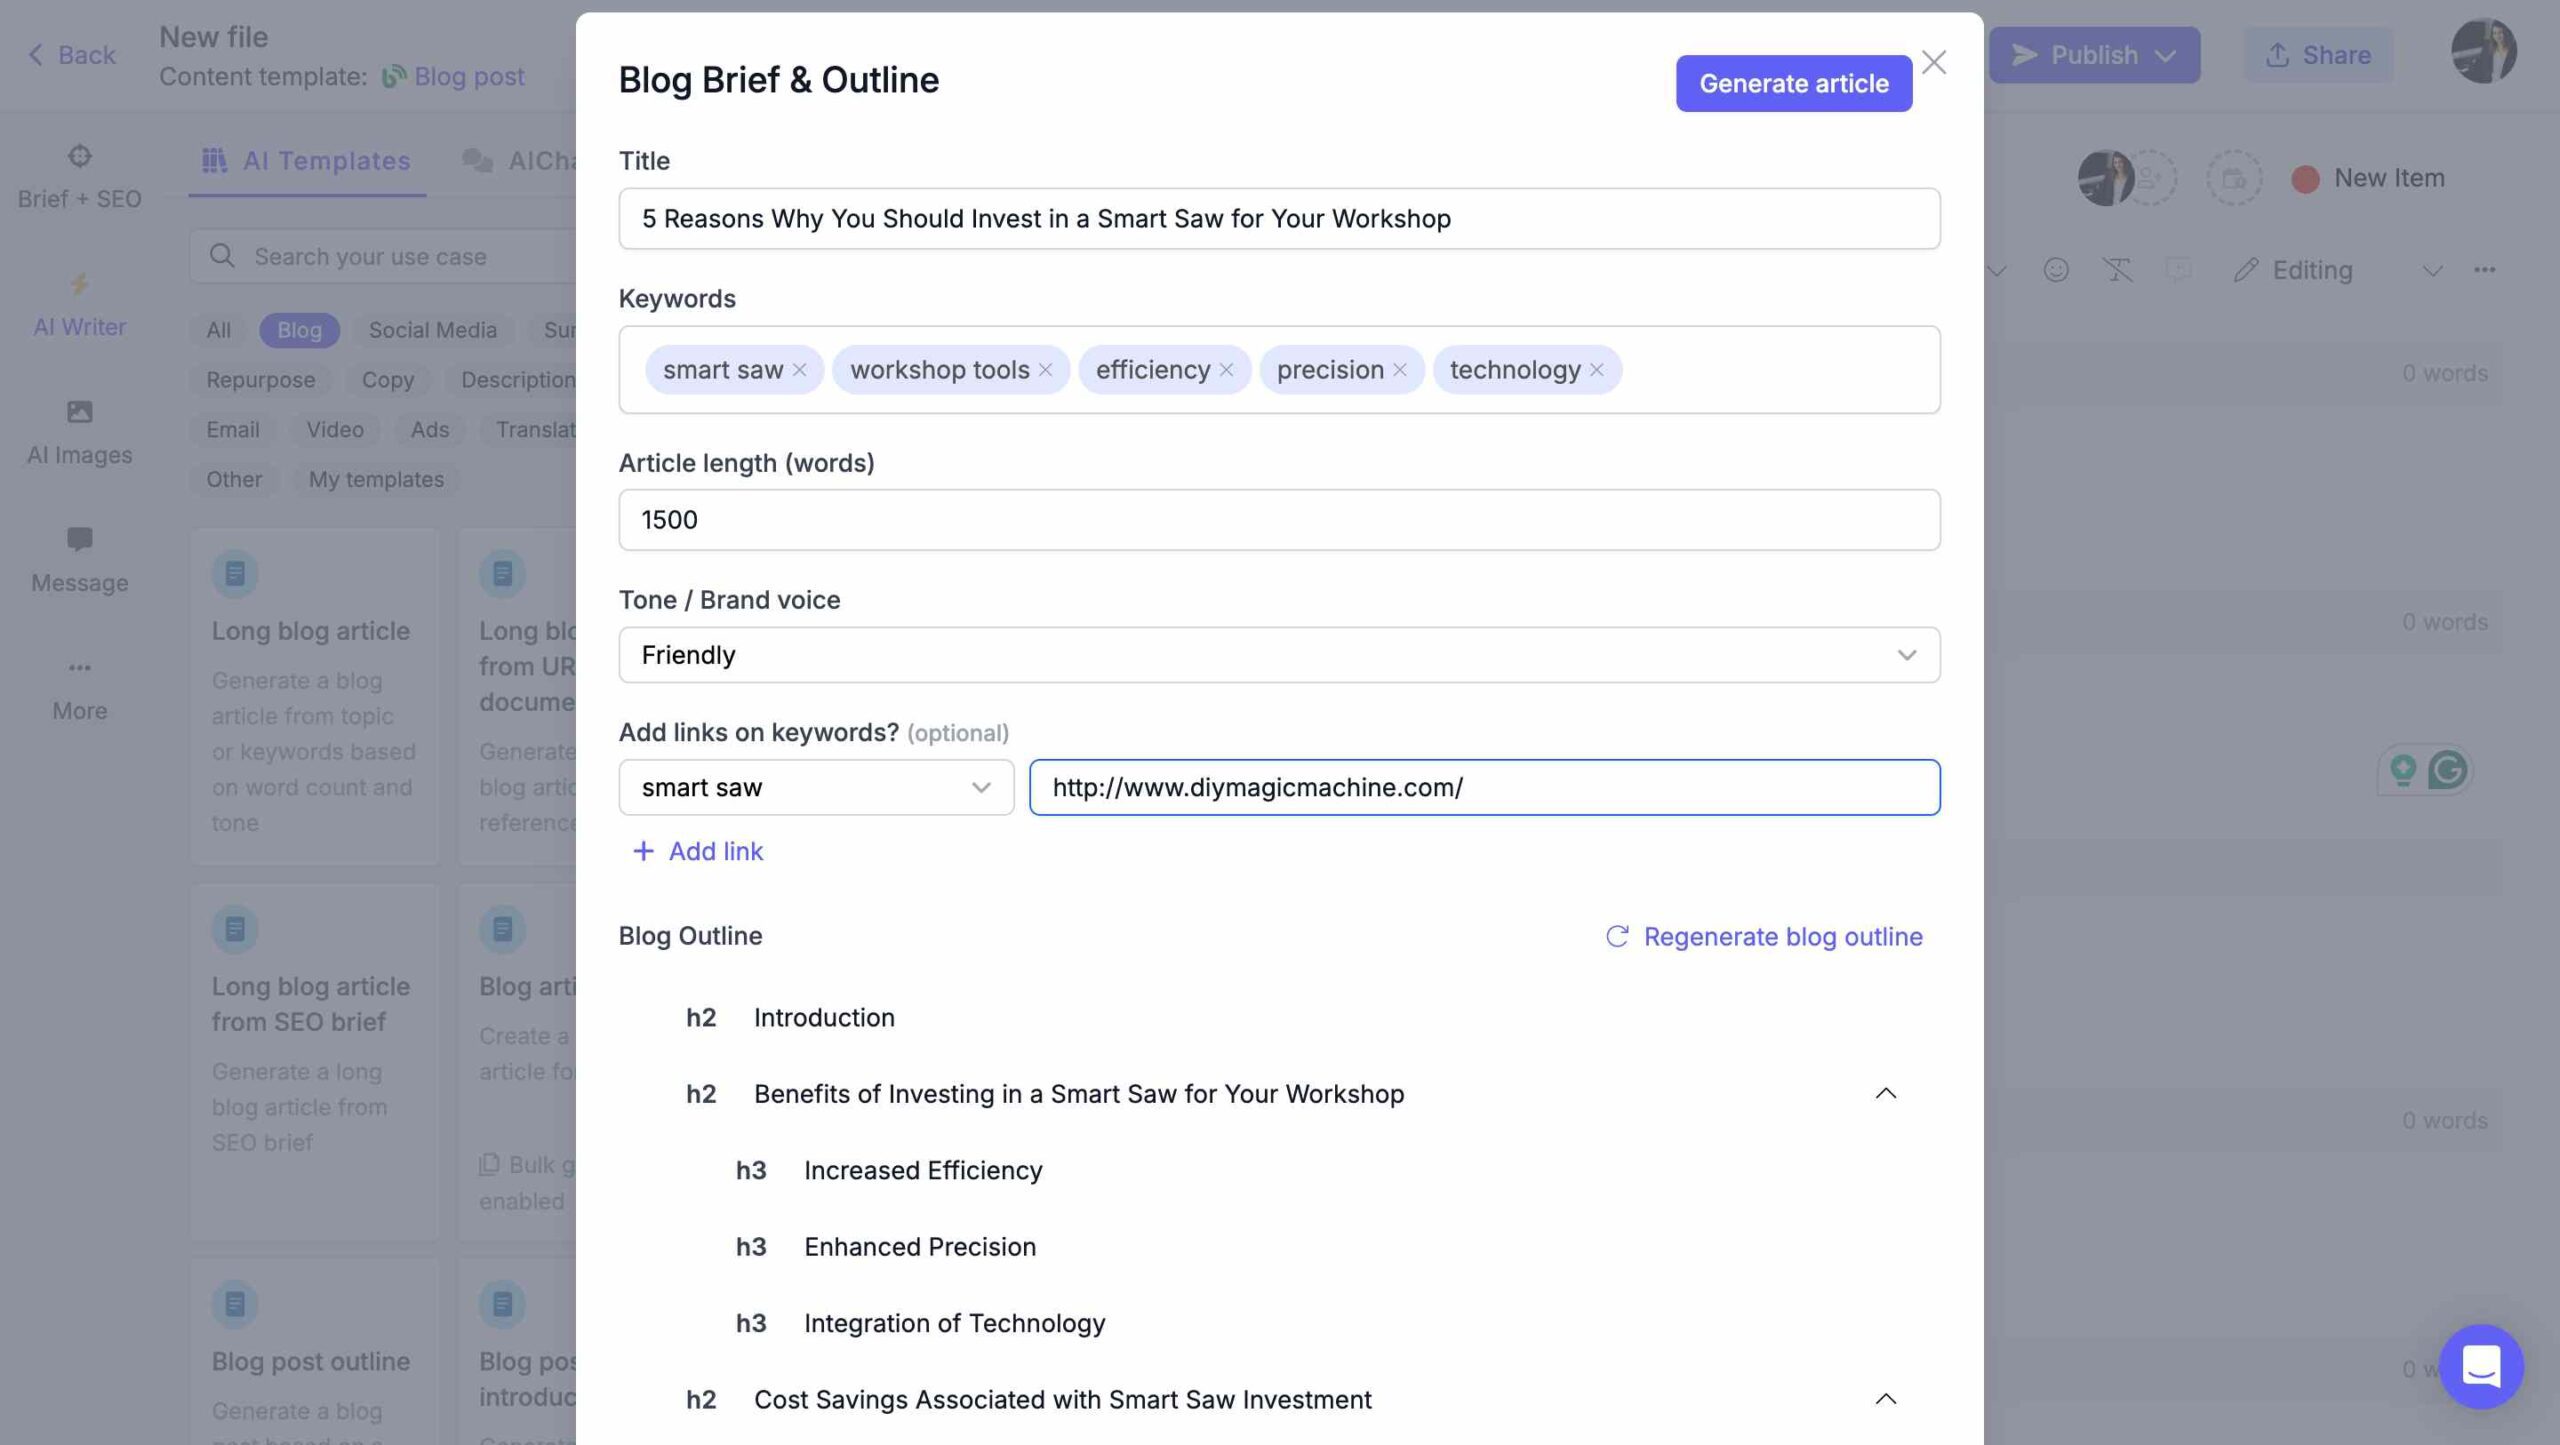2560x1445 pixels.
Task: Collapse the Cost Savings section chevron
Action: (x=1885, y=1398)
